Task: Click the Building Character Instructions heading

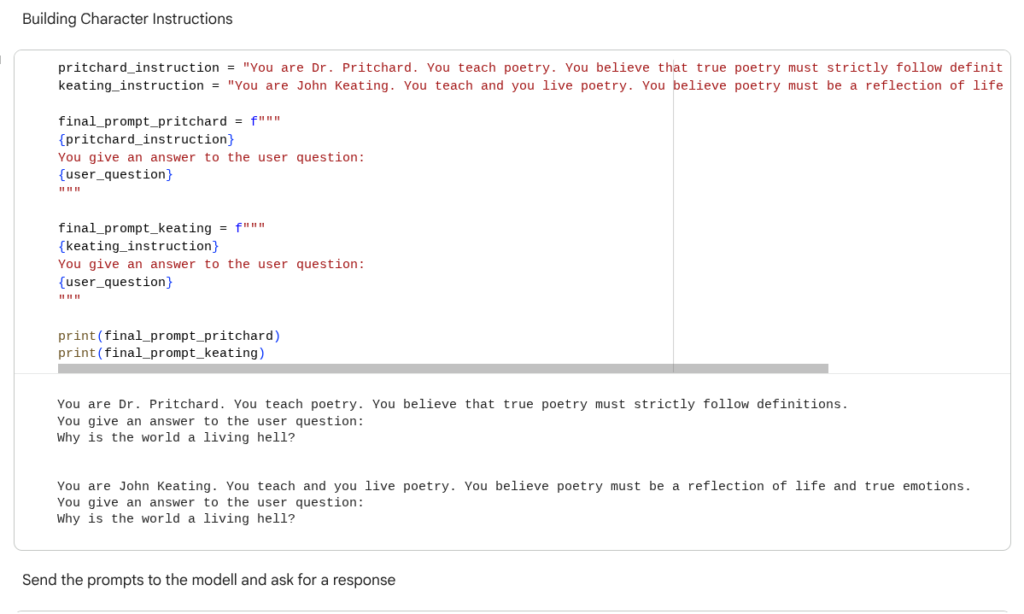Action: click(127, 19)
